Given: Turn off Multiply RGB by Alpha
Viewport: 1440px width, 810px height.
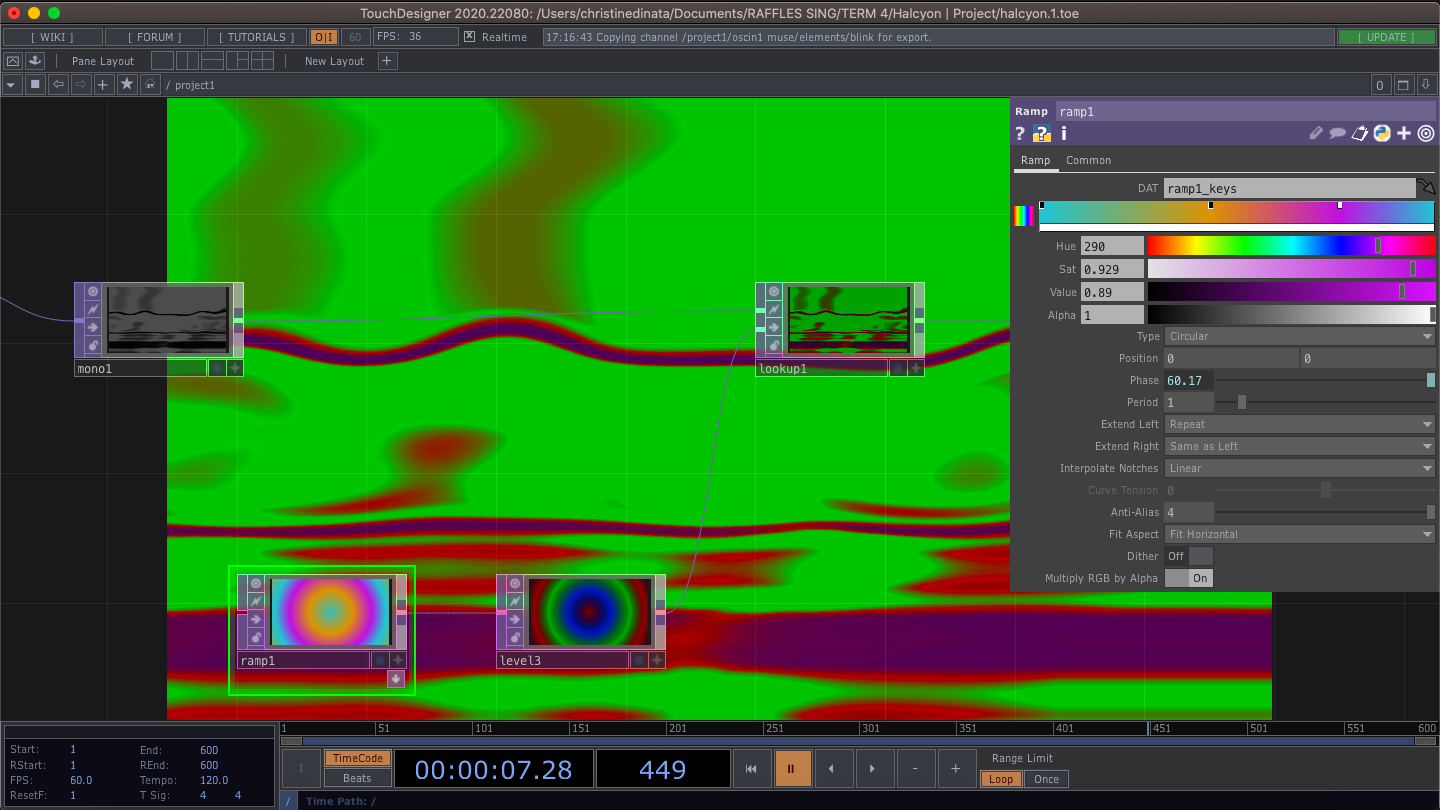Looking at the screenshot, I should (1188, 578).
